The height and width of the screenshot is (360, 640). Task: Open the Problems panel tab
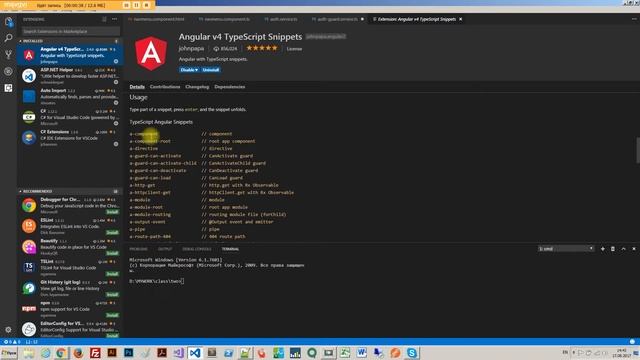coord(138,249)
